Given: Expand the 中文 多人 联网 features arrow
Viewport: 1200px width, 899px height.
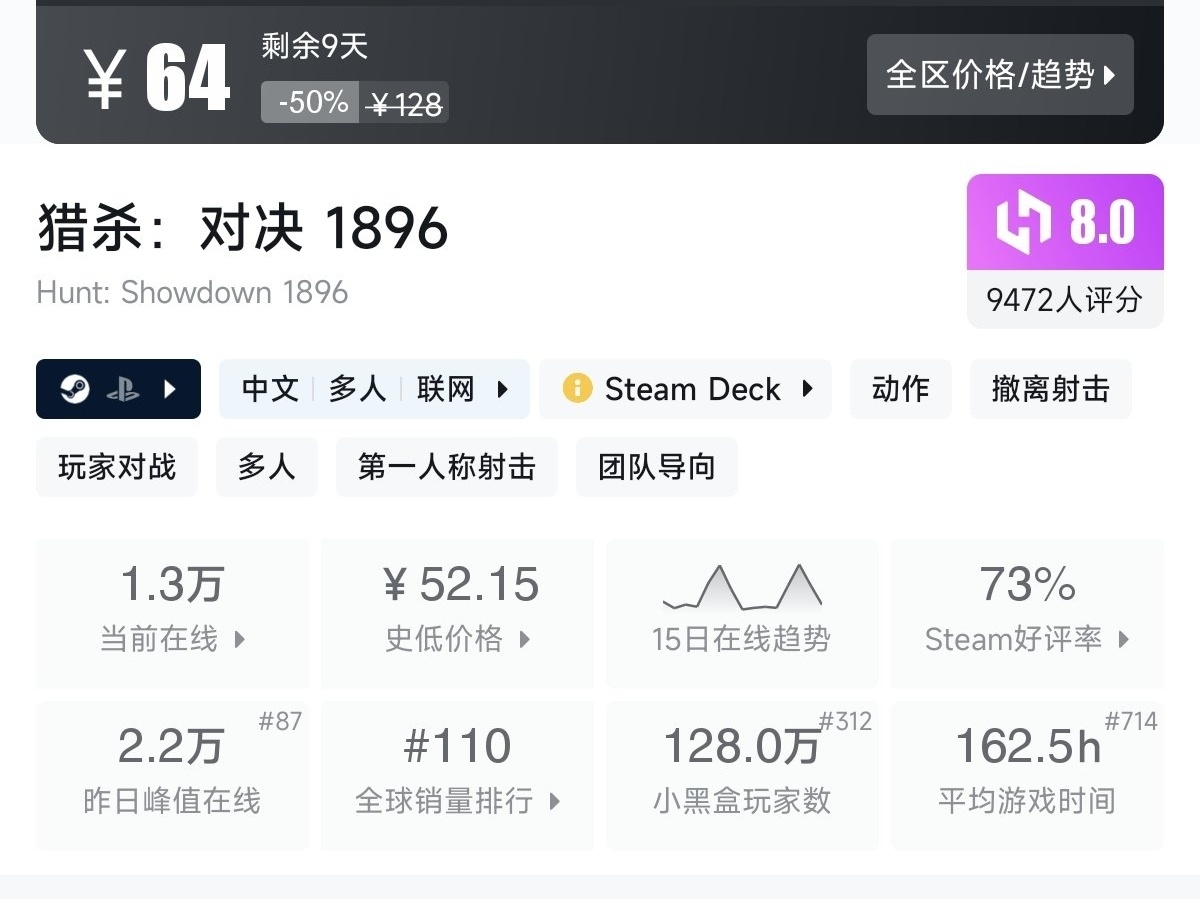Looking at the screenshot, I should coord(504,389).
